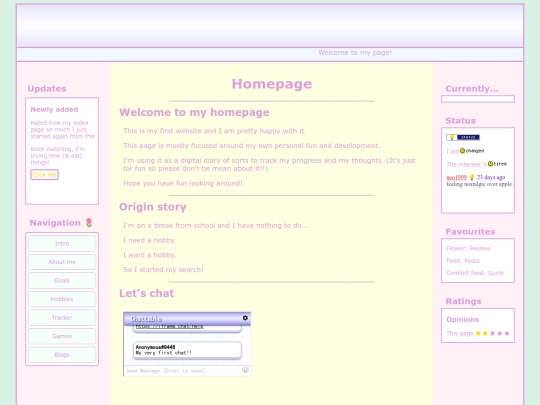The image size is (540, 405).
Task: Open the username link in status box
Action: click(456, 177)
